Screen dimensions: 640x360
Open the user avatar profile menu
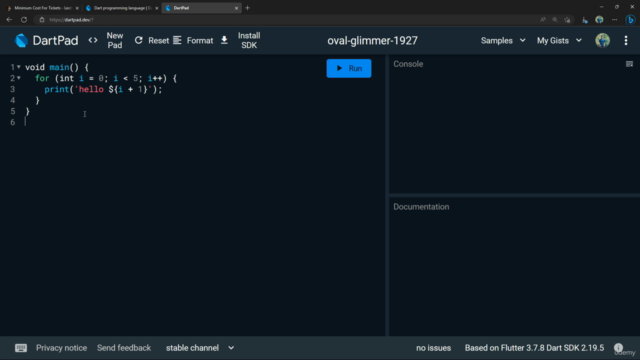(602, 40)
